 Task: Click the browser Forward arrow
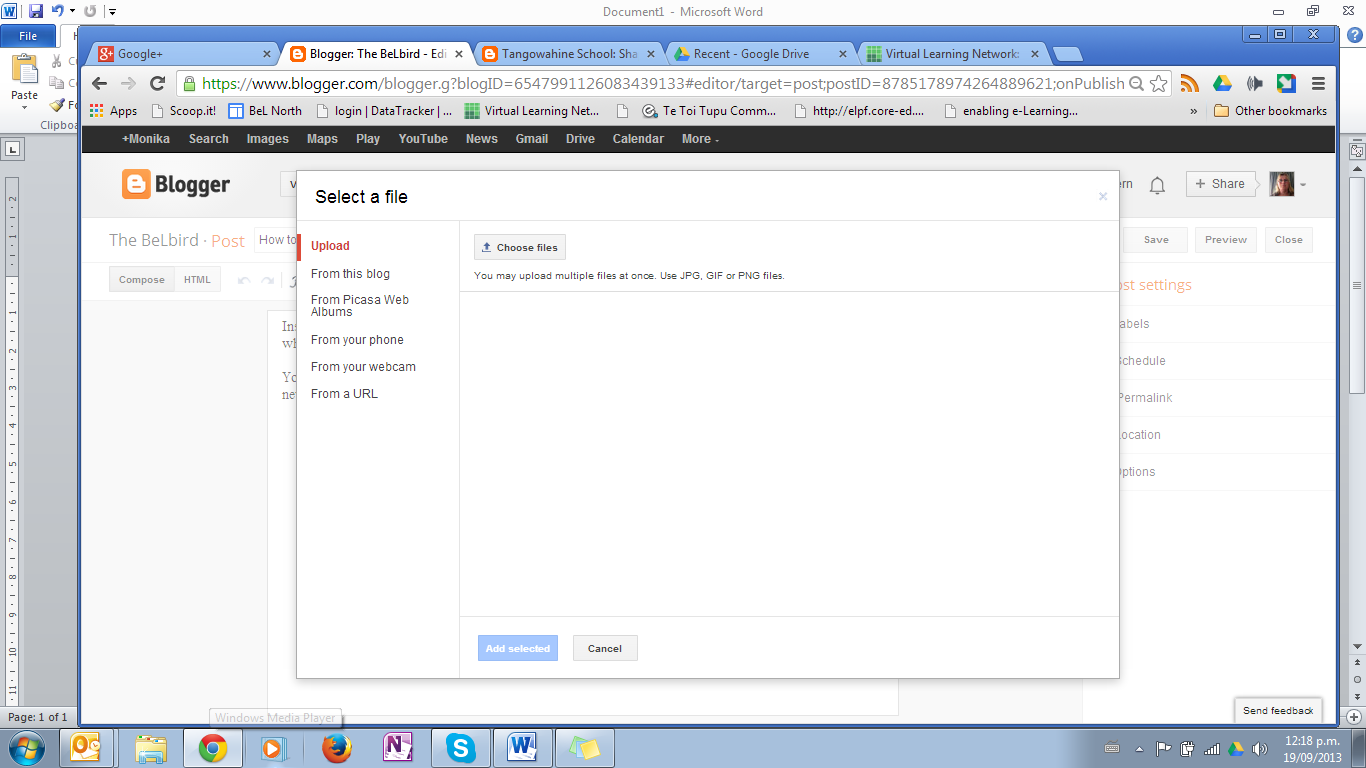point(128,84)
